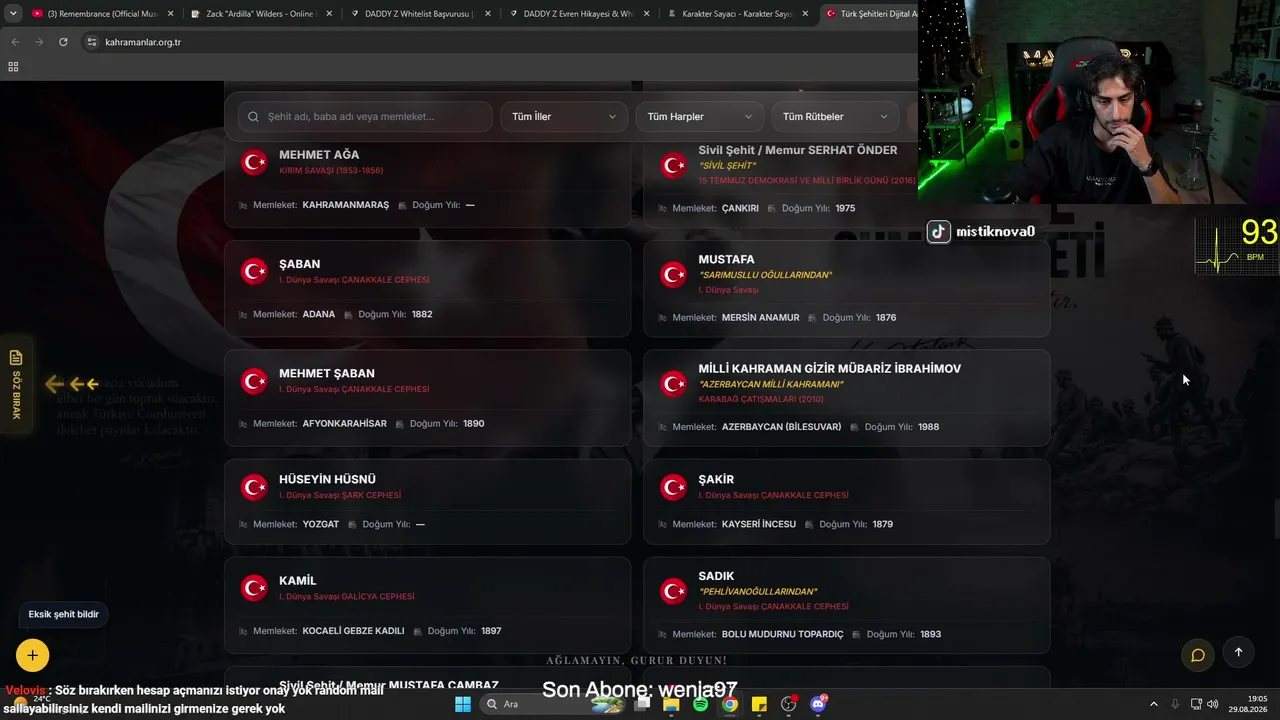Expand the Tüm İller dropdown
The width and height of the screenshot is (1280, 720).
[564, 117]
